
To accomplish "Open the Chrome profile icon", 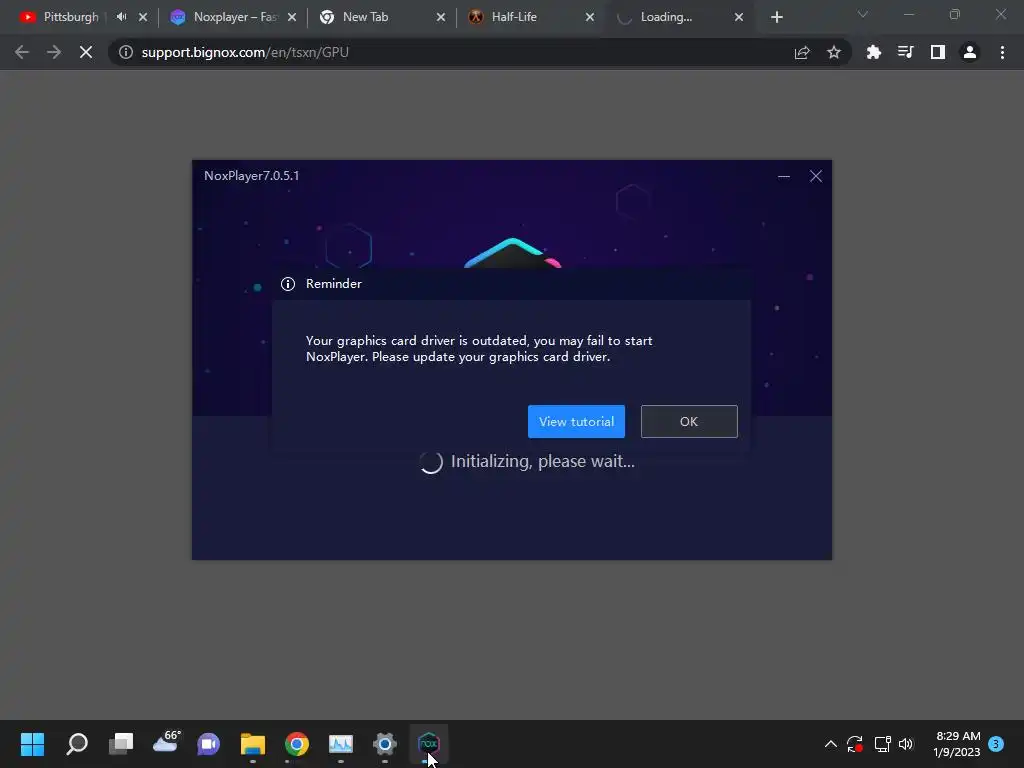I will (x=970, y=52).
